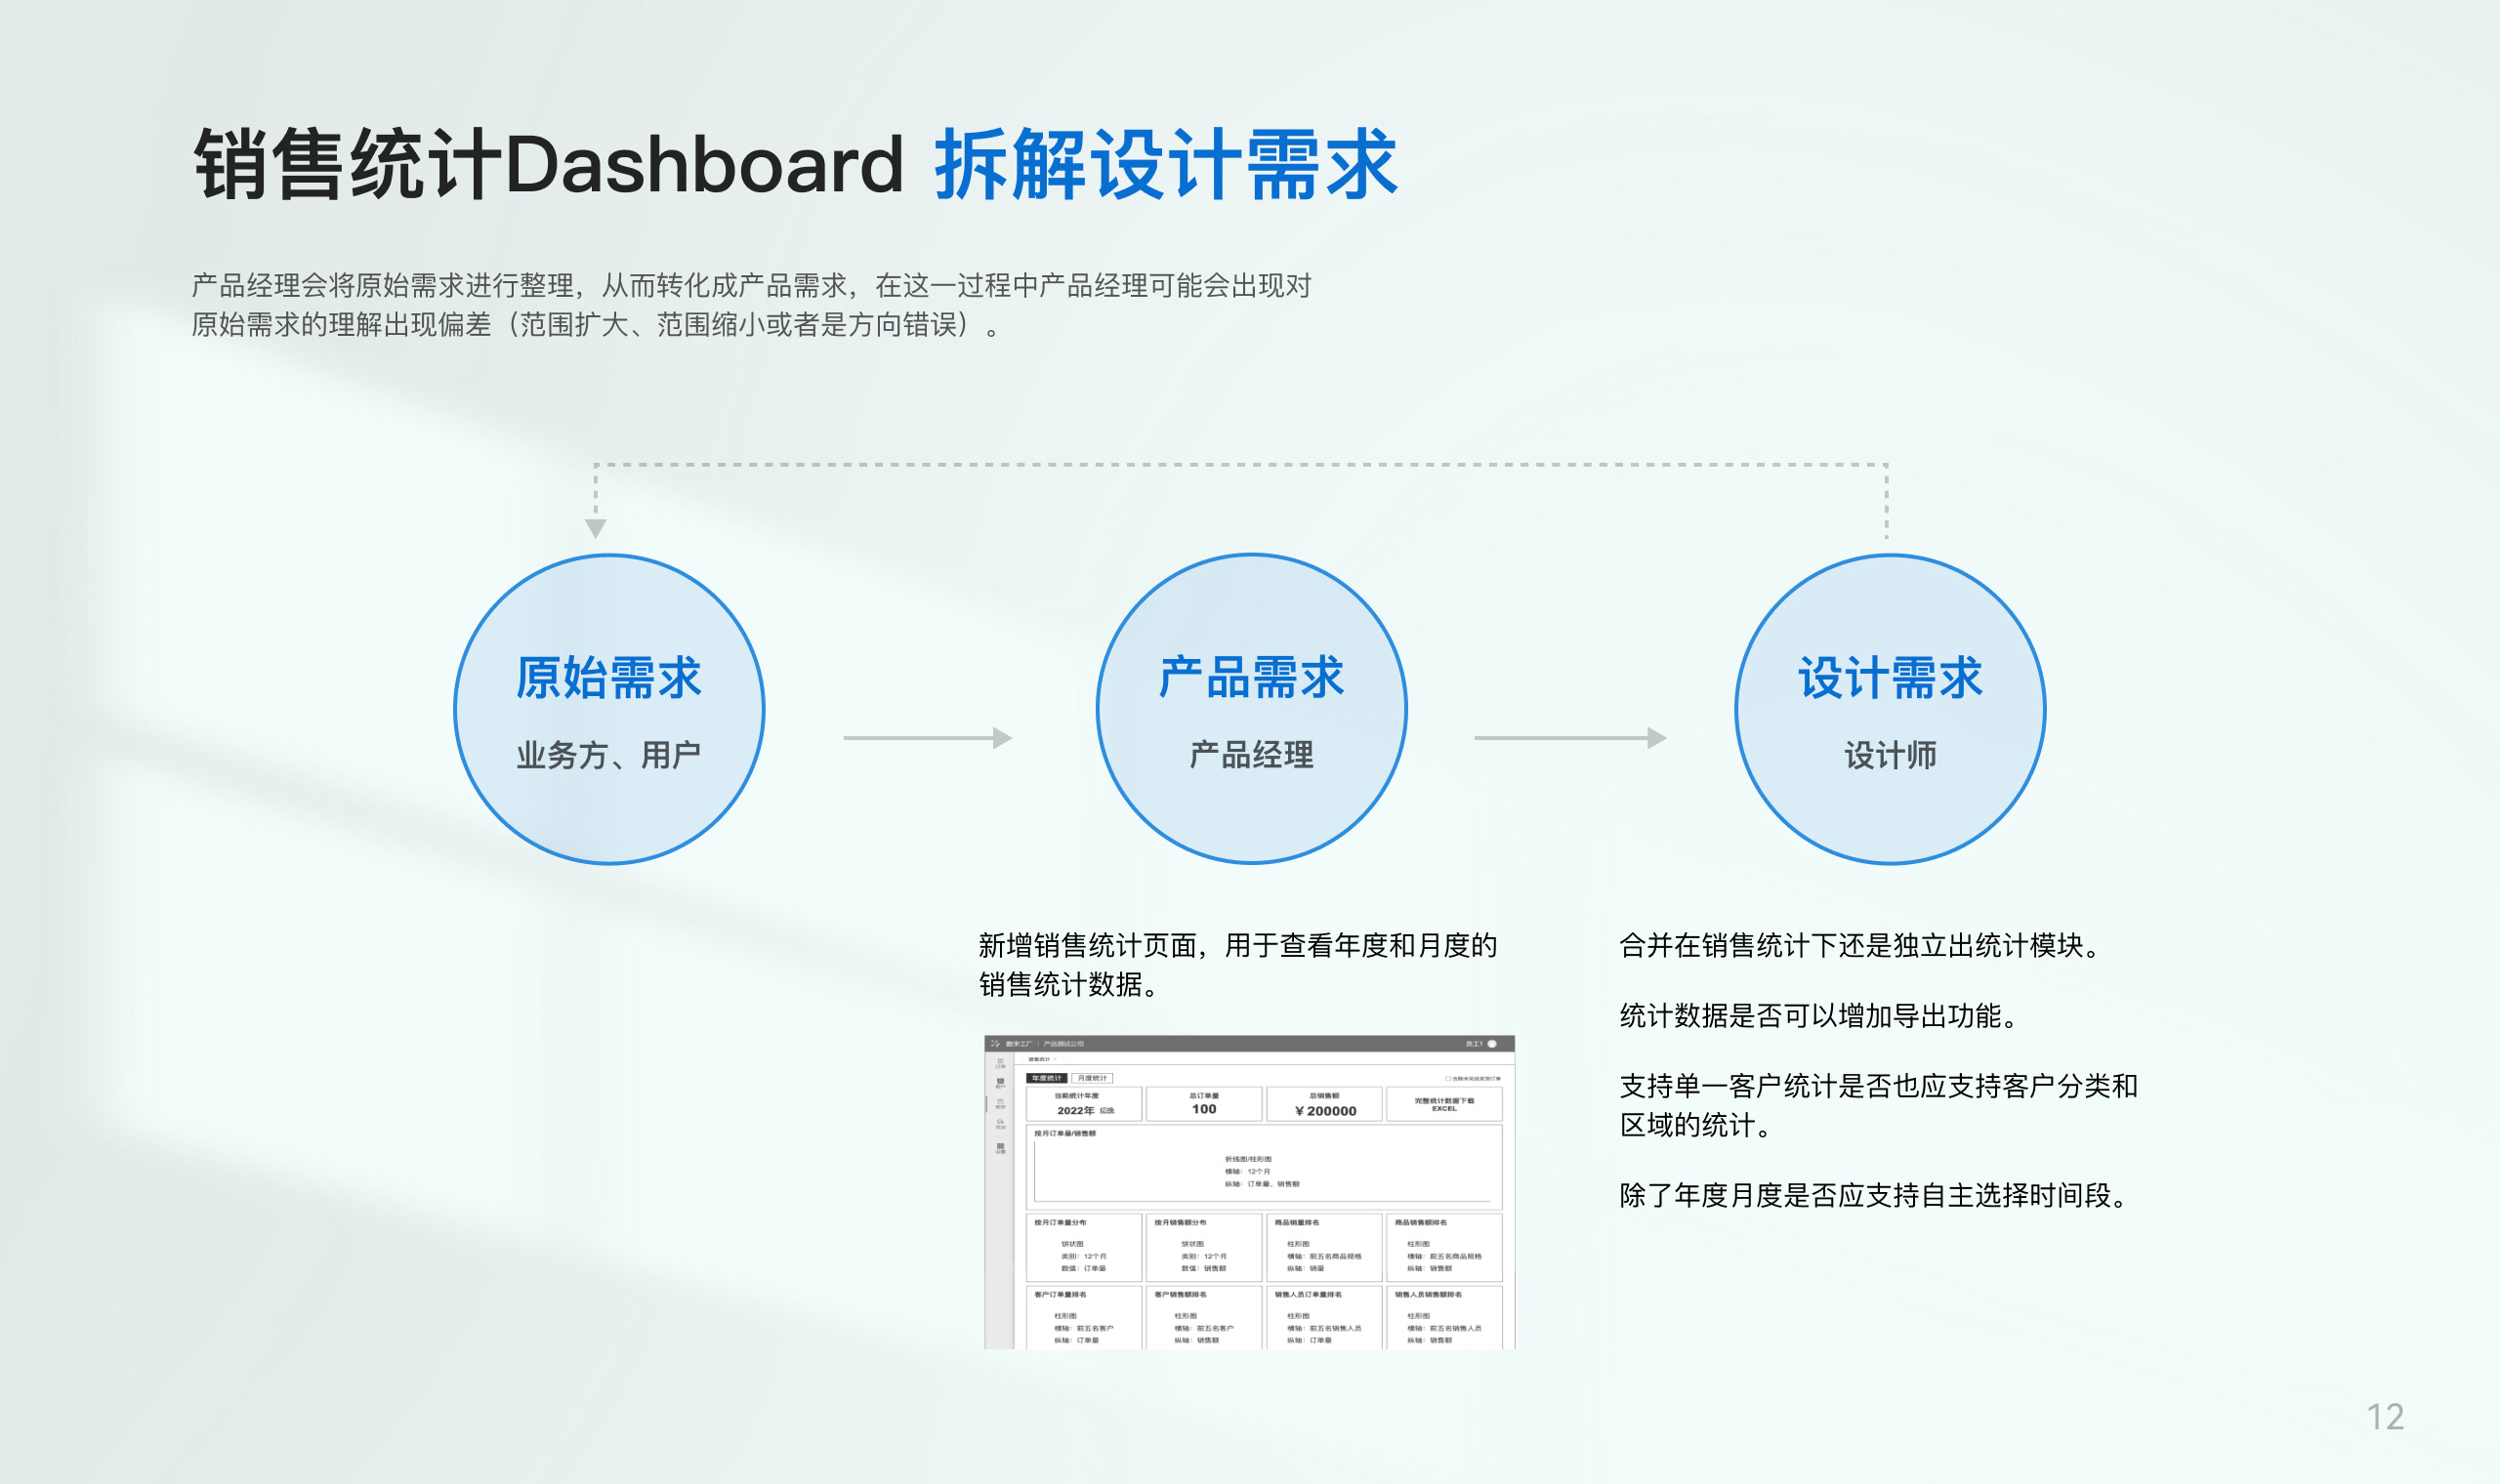Click the 切换 link next to 2022年
The image size is (2500, 1484).
pos(1107,1111)
